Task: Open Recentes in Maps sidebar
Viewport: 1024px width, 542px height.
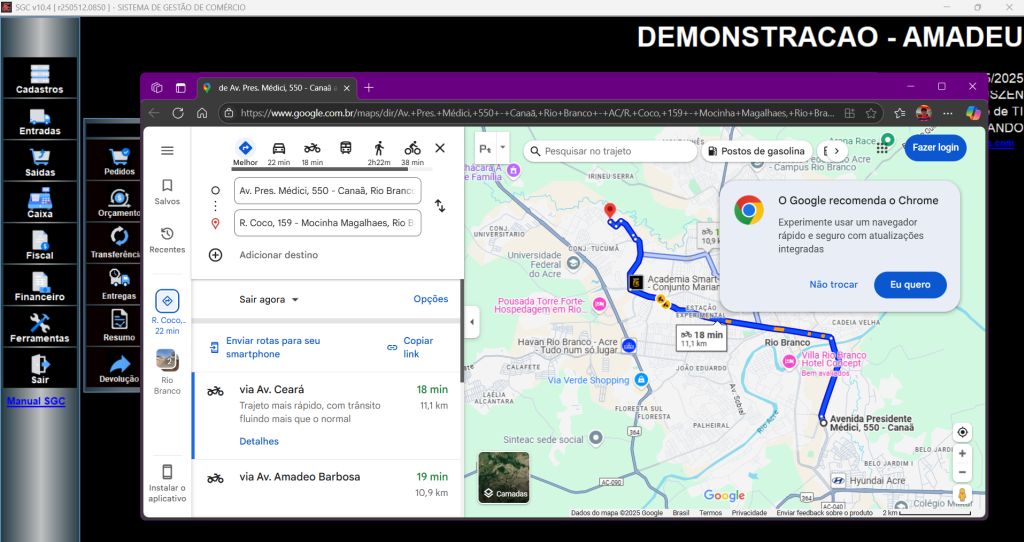Action: point(167,240)
